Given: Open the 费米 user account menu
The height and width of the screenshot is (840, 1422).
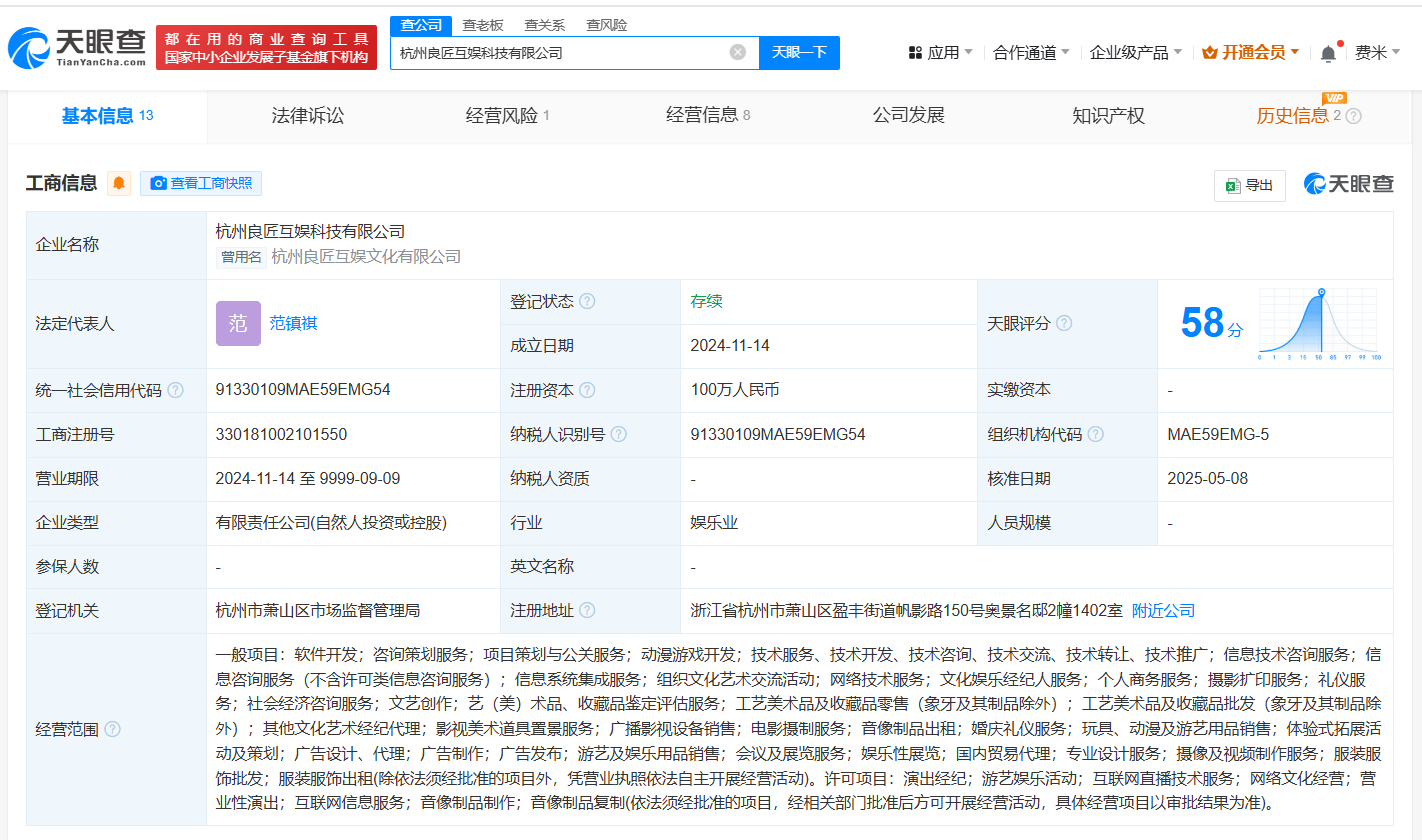Looking at the screenshot, I should click(1376, 52).
